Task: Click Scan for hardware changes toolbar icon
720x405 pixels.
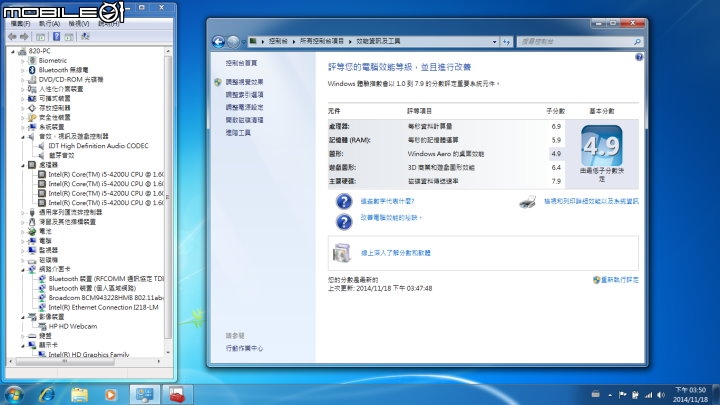Action: coord(85,36)
